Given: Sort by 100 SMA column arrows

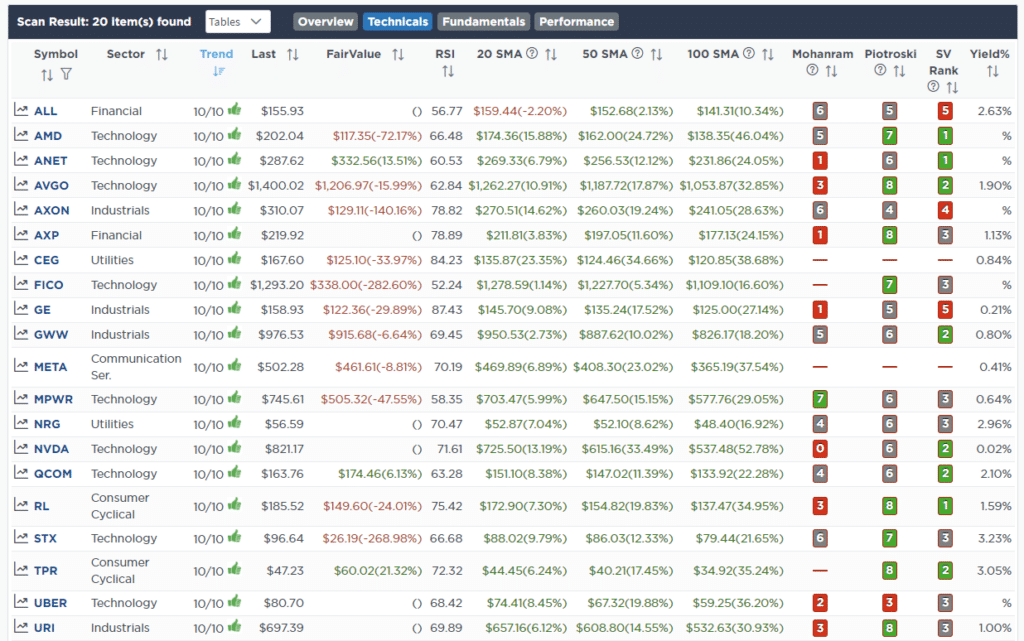Looking at the screenshot, I should (x=768, y=55).
